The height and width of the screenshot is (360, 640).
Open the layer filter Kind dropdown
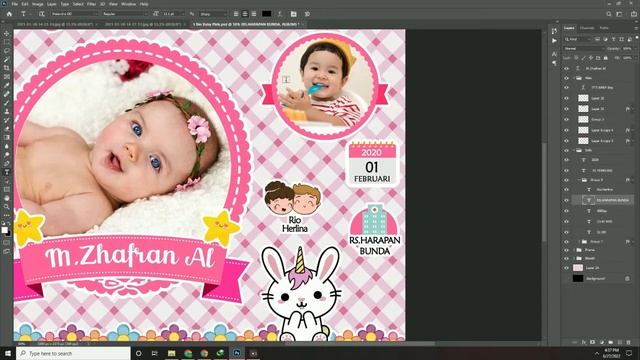pyautogui.click(x=578, y=39)
